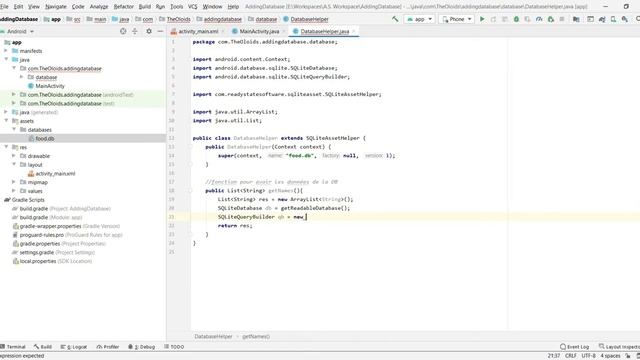The width and height of the screenshot is (640, 360).
Task: Click Attach Debugger to Android Process icon
Action: click(x=551, y=19)
